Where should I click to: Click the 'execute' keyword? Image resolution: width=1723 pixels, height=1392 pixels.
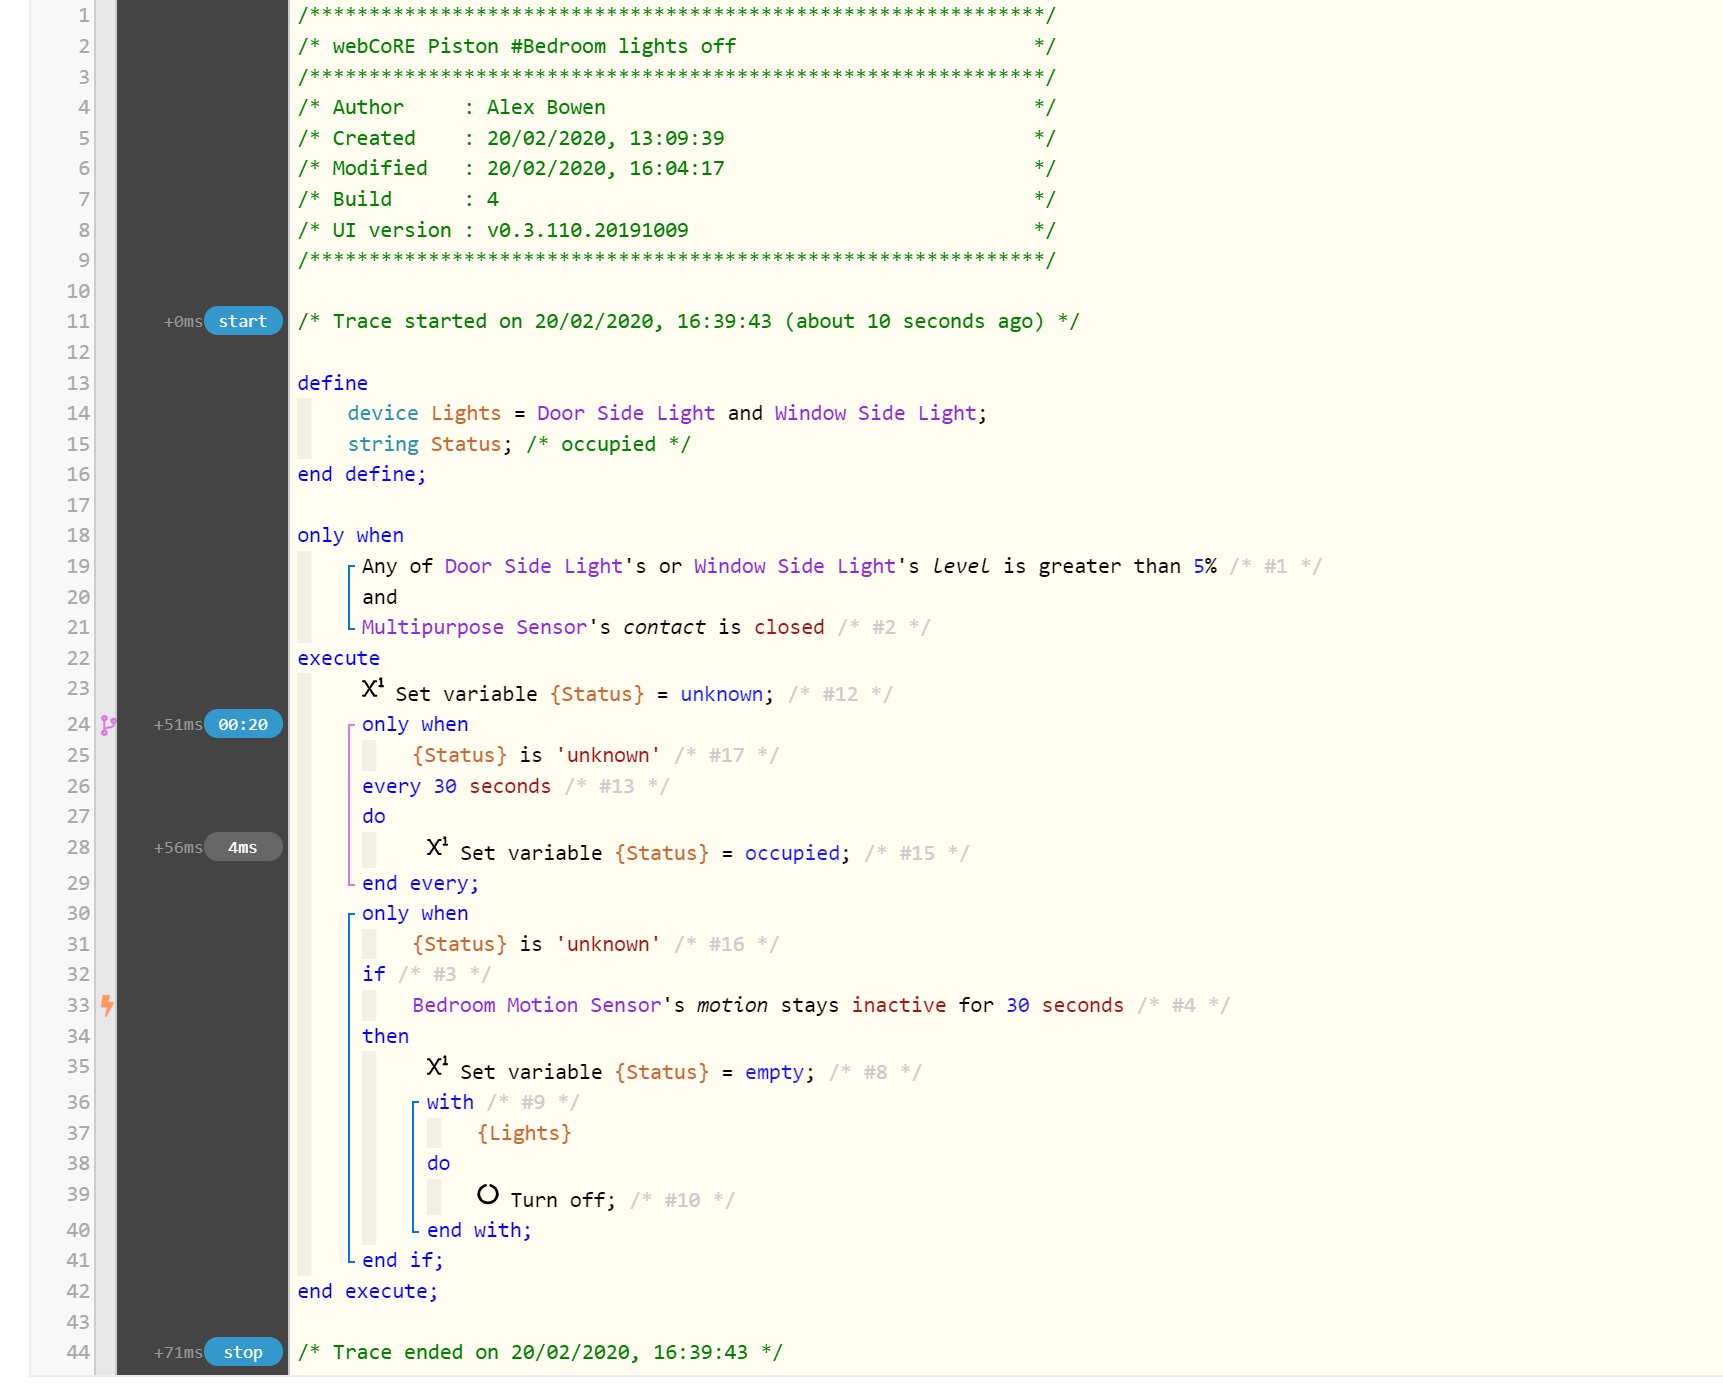338,658
